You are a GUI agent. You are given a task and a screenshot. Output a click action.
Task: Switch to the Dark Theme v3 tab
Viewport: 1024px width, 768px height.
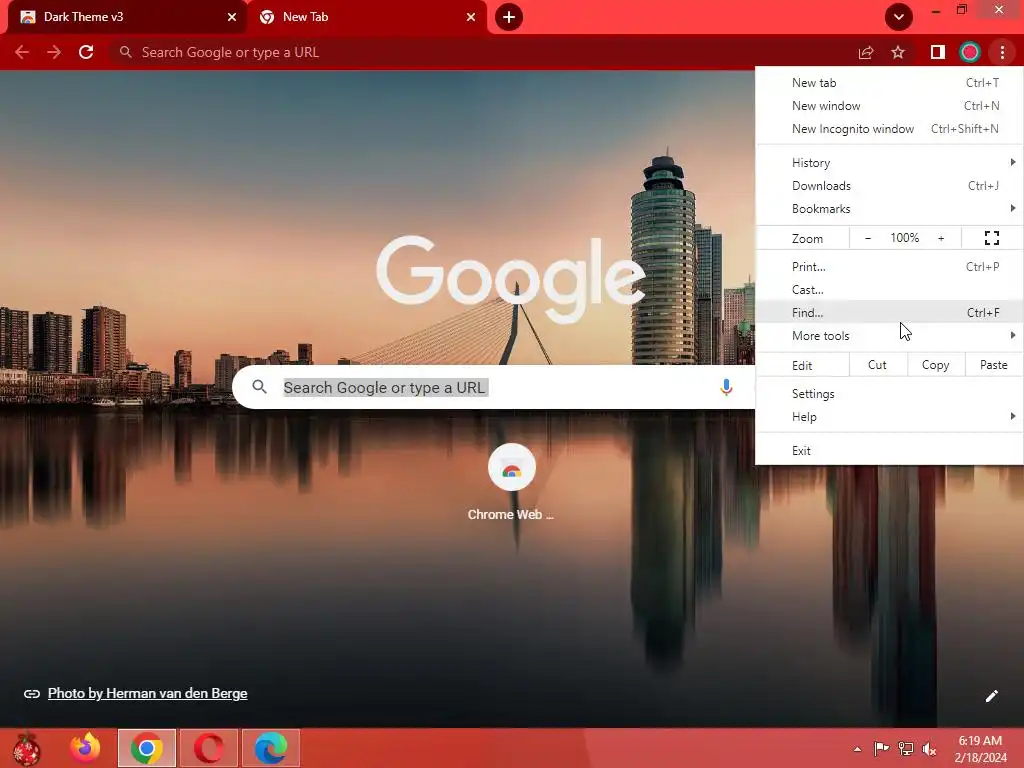click(x=127, y=17)
